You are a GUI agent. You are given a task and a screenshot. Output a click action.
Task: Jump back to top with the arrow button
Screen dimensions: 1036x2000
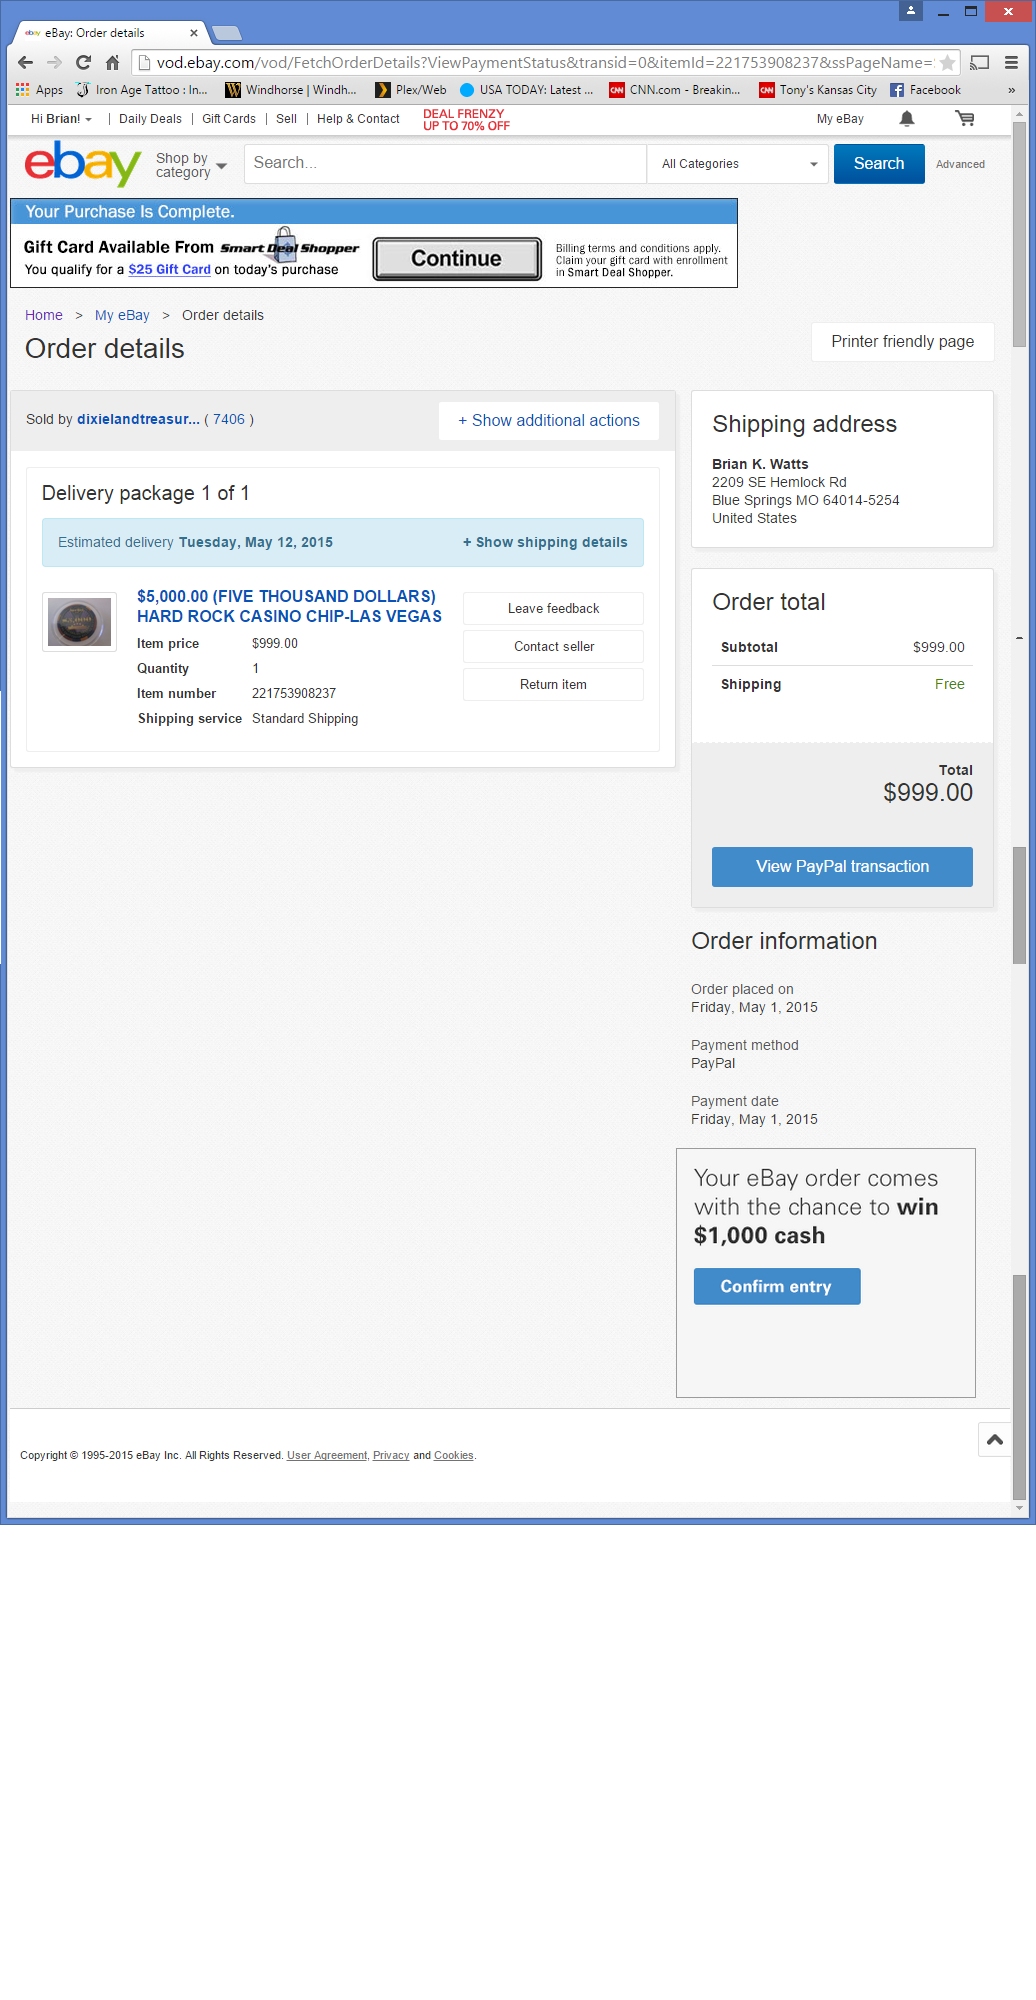995,1440
